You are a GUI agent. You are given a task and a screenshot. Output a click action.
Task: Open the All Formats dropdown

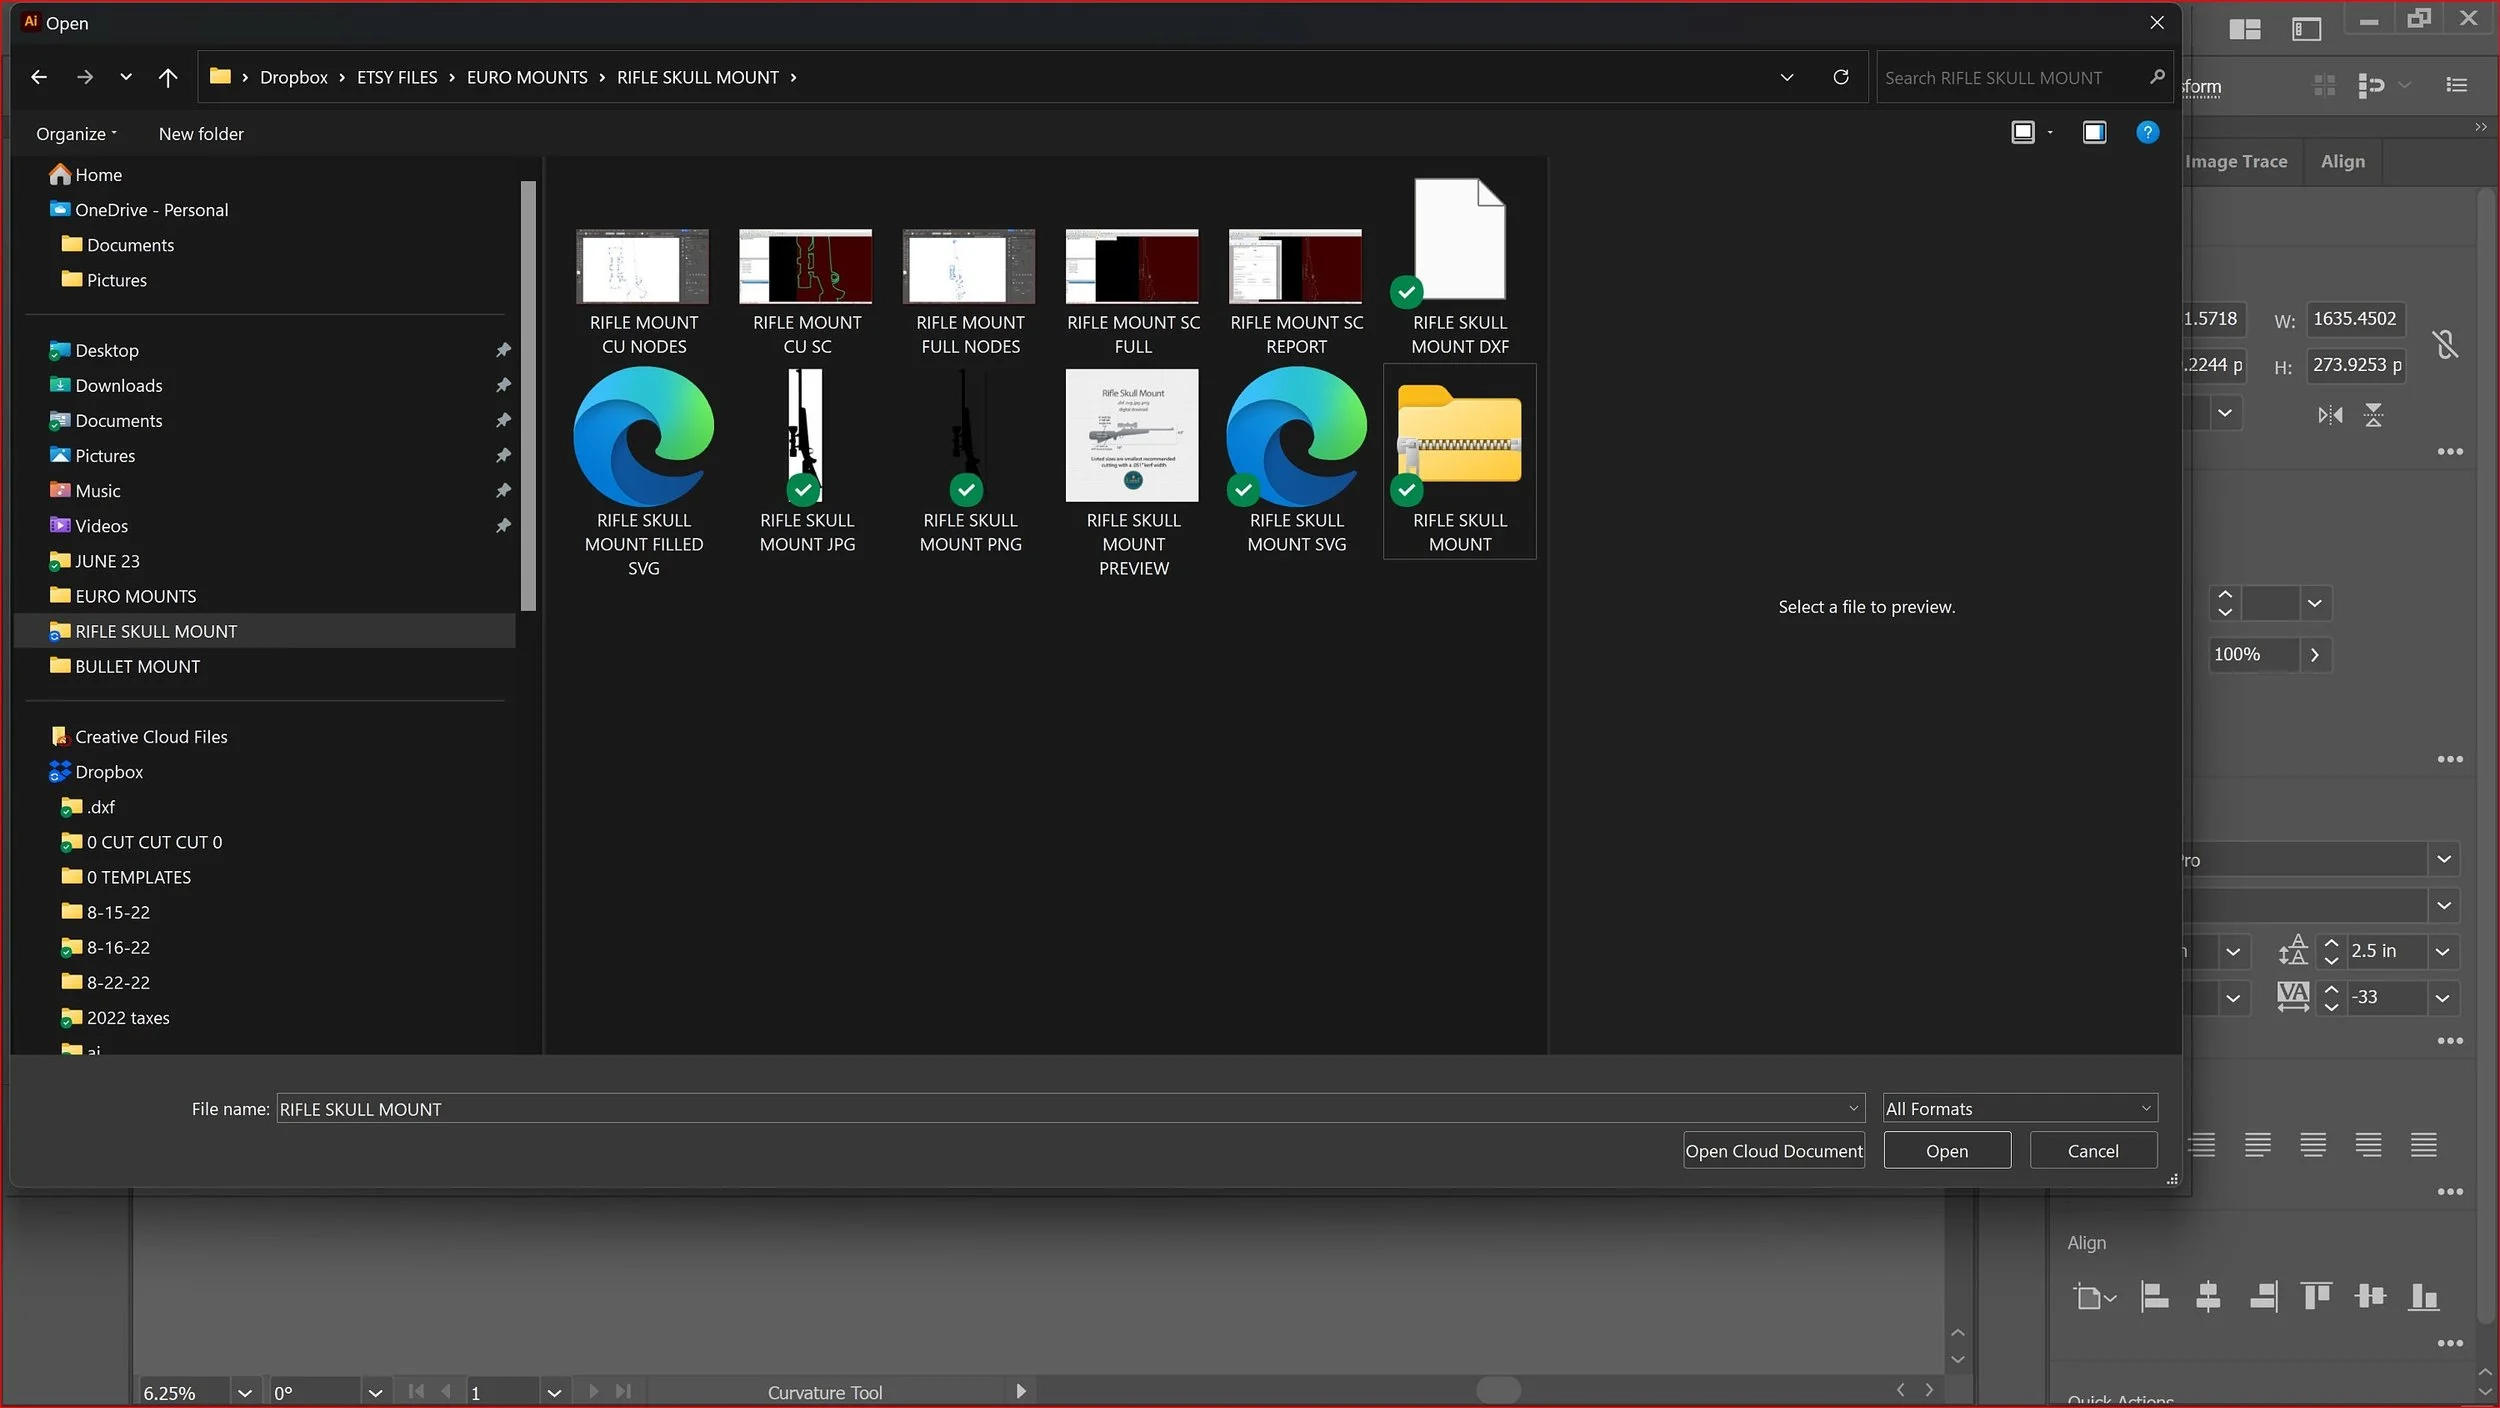pyautogui.click(x=2019, y=1108)
